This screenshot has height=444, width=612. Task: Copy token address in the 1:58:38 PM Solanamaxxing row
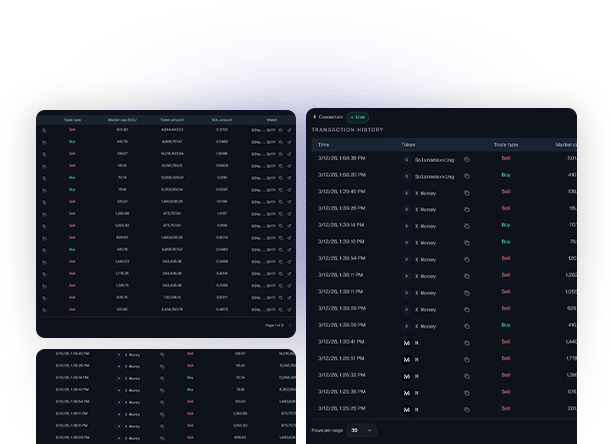pos(466,159)
